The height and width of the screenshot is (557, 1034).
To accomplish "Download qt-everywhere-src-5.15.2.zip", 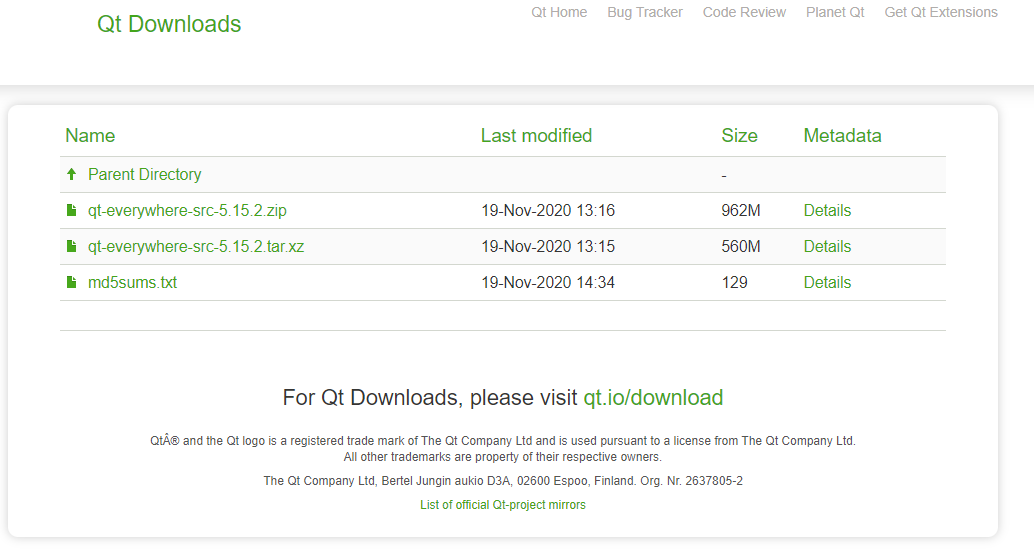I will click(187, 211).
